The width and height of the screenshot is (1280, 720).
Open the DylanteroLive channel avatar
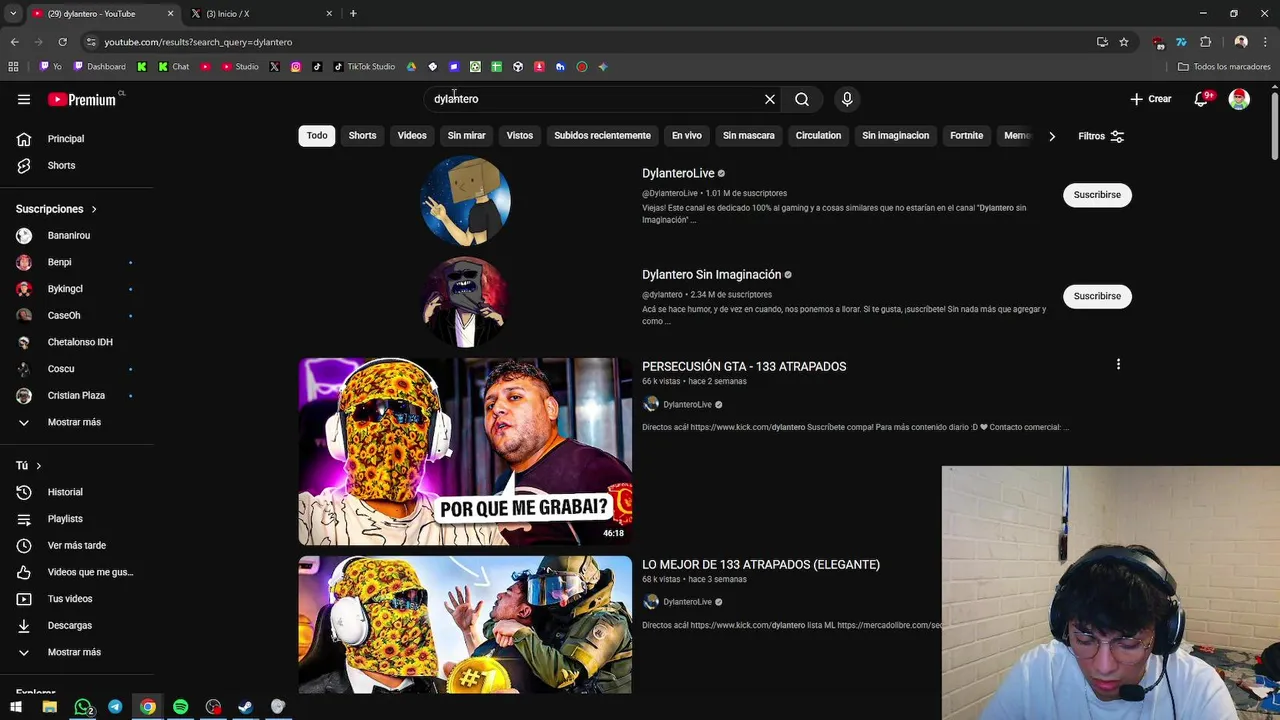(x=465, y=200)
